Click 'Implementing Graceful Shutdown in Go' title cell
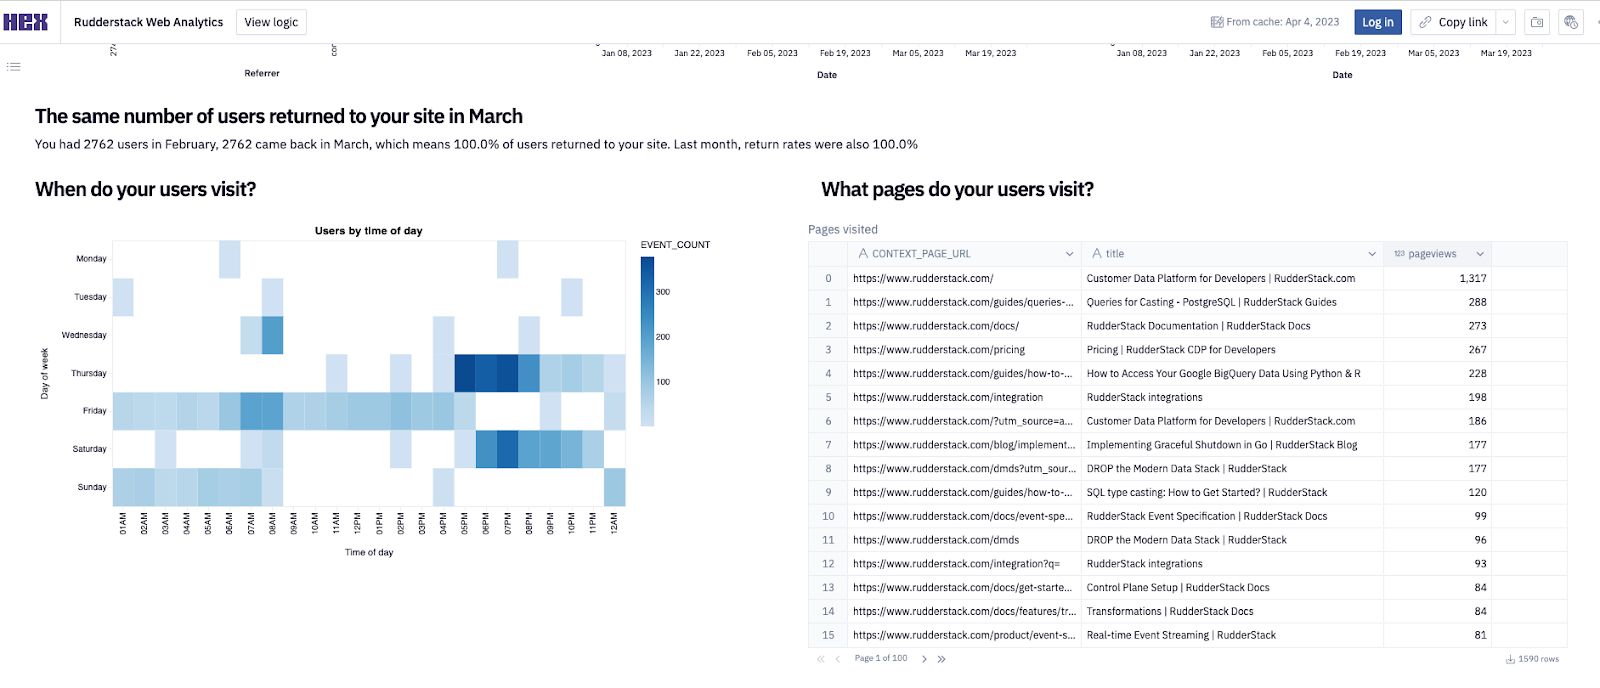 click(x=1233, y=445)
